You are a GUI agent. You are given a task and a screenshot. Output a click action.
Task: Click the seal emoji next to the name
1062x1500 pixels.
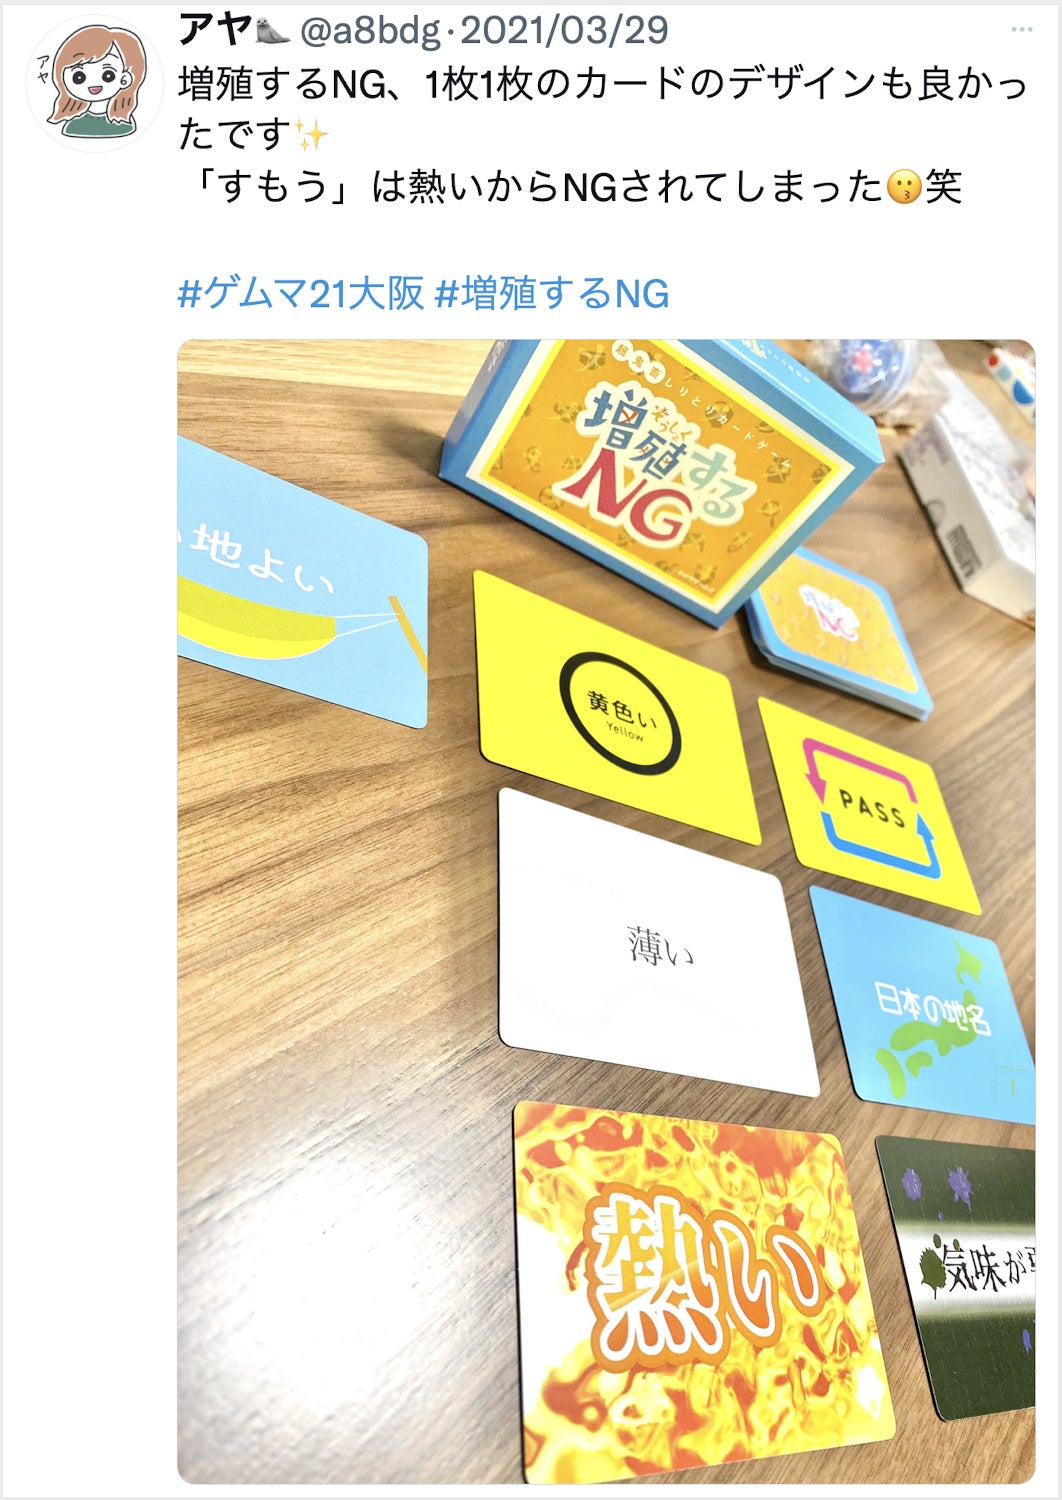click(x=273, y=31)
